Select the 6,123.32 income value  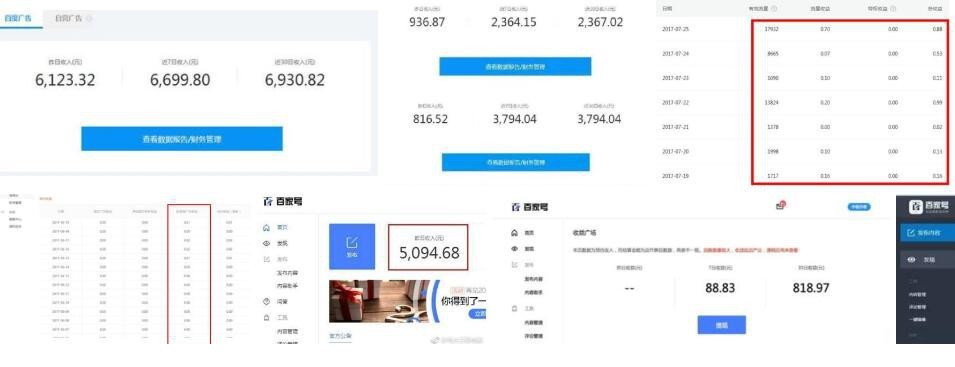pos(65,80)
